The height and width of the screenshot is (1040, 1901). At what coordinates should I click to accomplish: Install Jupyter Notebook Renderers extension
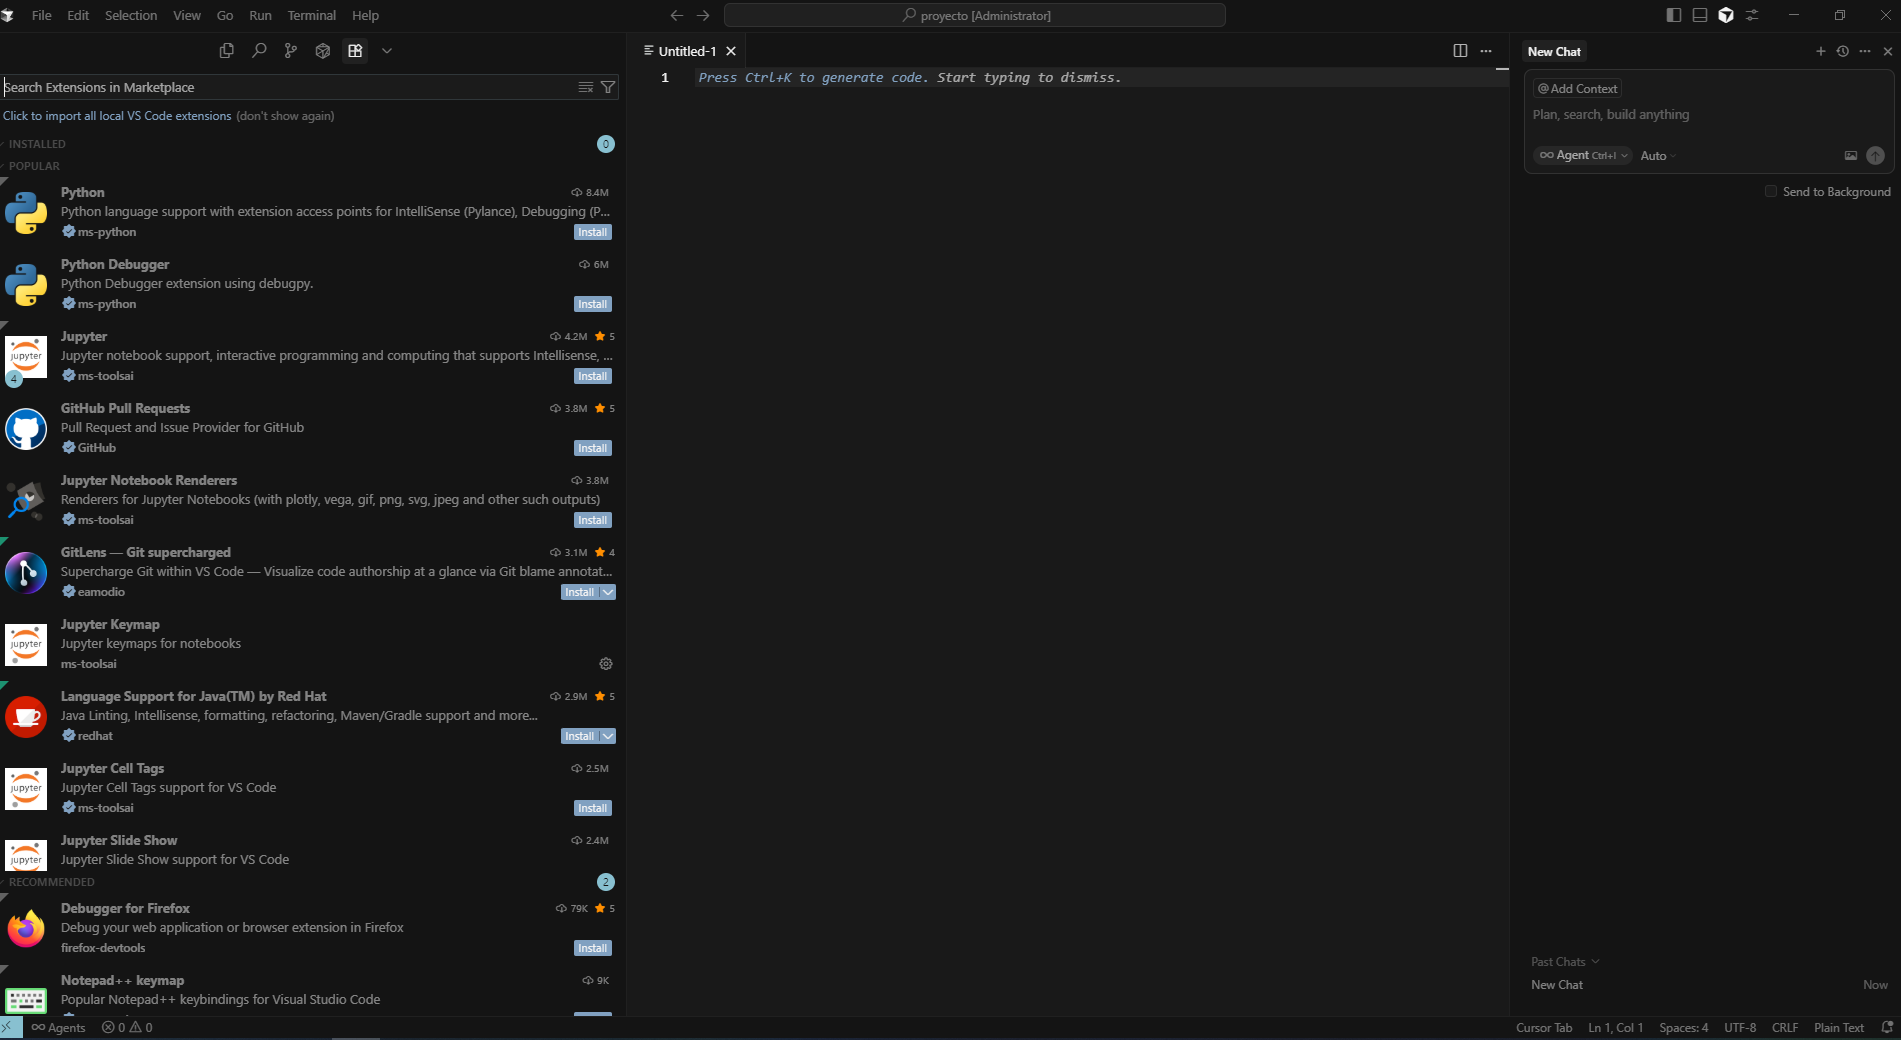pos(593,520)
